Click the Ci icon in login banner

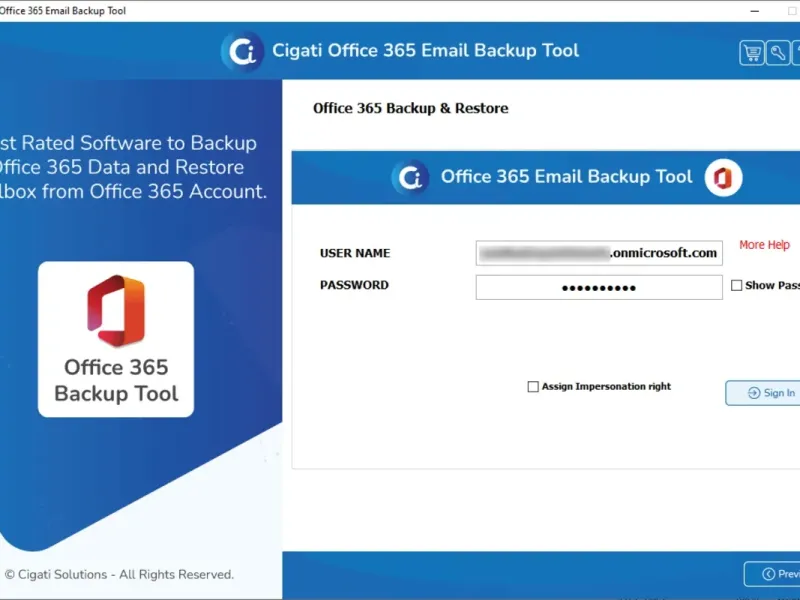pos(410,178)
